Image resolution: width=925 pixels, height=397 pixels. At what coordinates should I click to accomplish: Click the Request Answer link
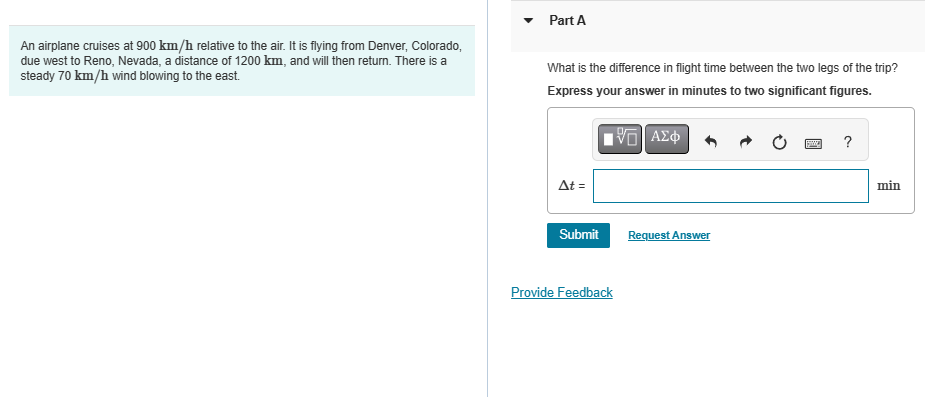click(x=669, y=235)
